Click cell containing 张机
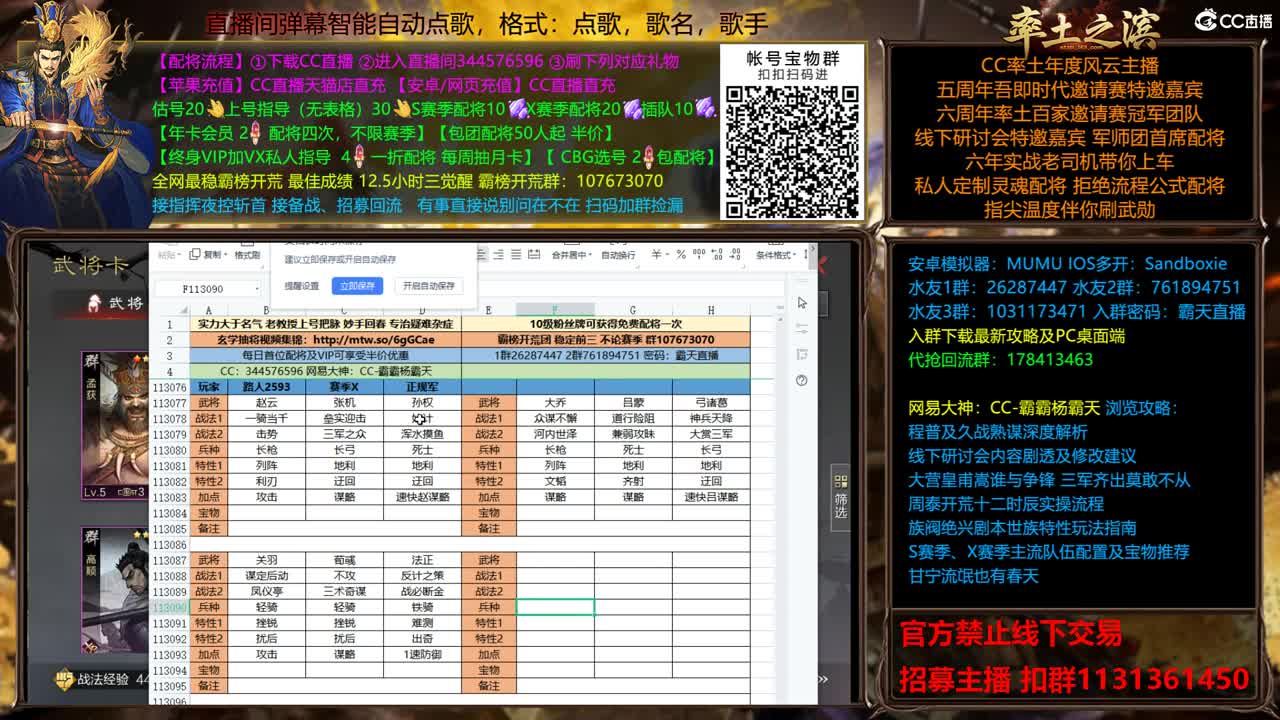 pyautogui.click(x=344, y=402)
